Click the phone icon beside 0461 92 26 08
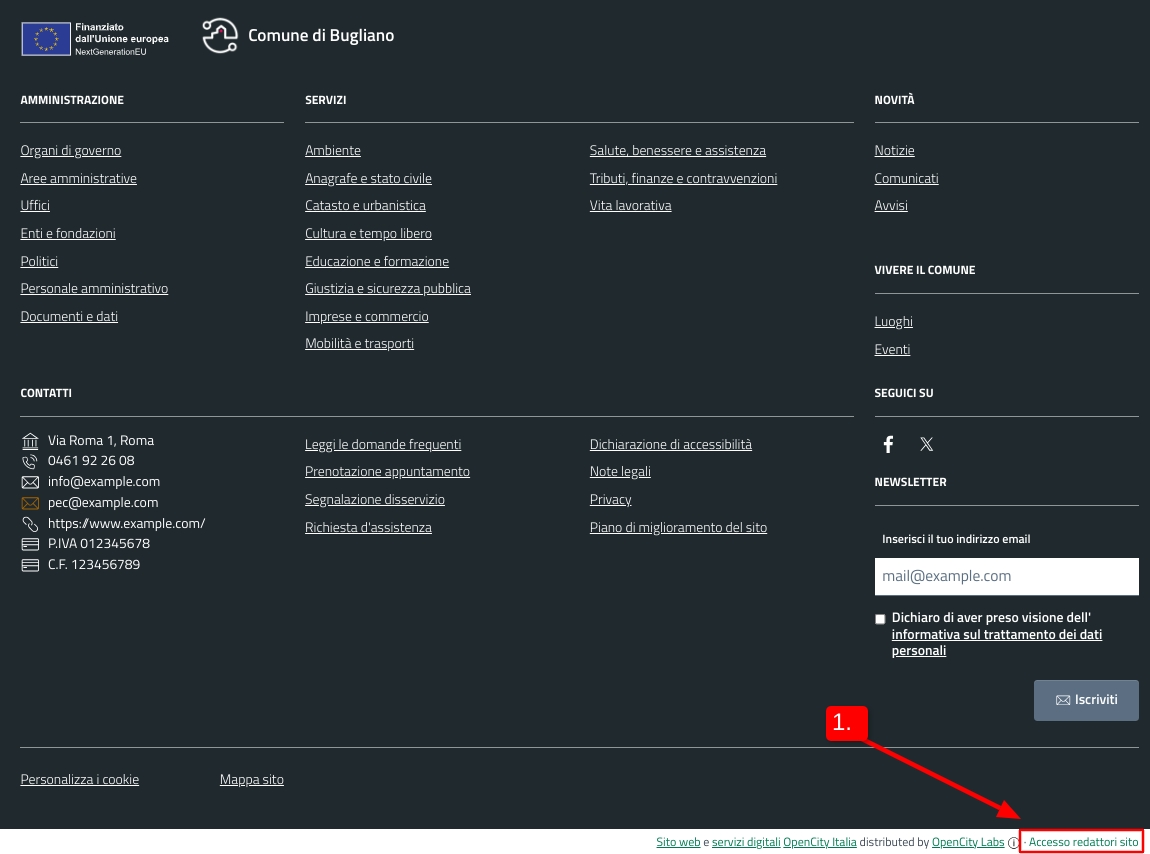1150x854 pixels. pos(30,461)
